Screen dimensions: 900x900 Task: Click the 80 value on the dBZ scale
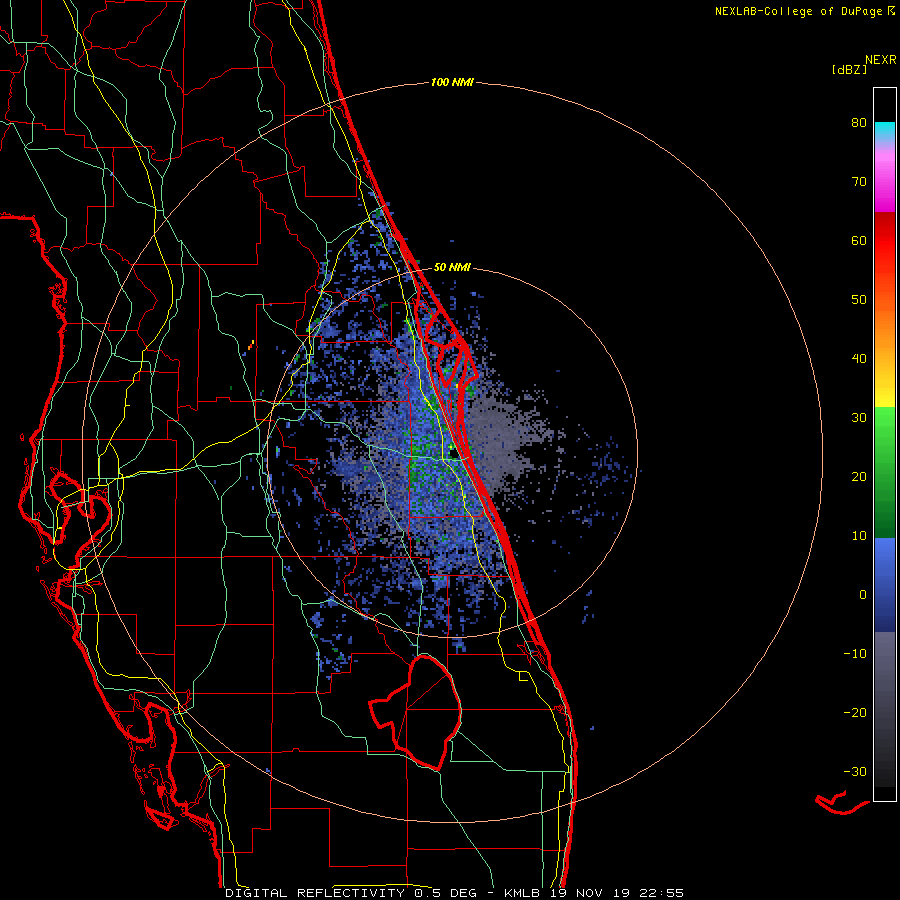pos(859,123)
